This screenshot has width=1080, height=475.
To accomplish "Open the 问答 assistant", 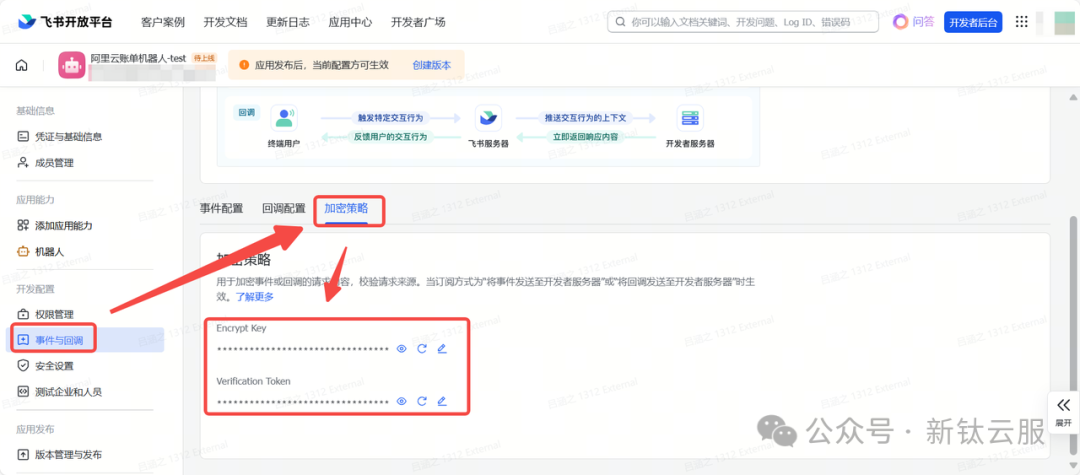I will tap(913, 22).
